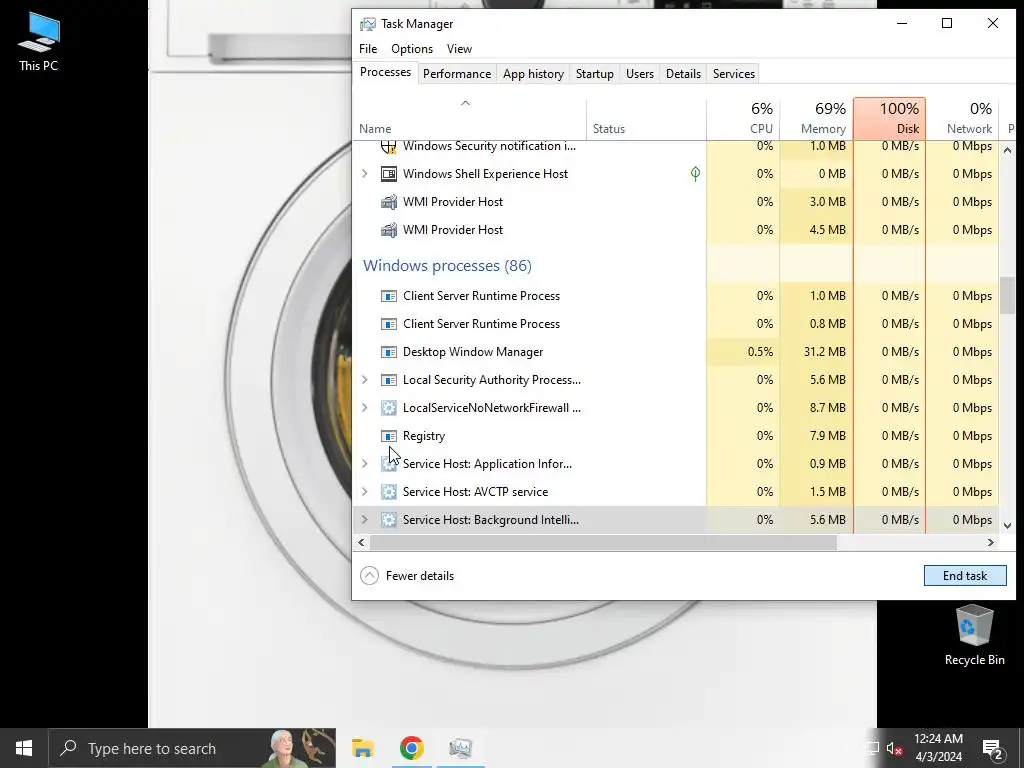1024x768 pixels.
Task: Click the Windows processes (86) group header
Action: (x=447, y=266)
